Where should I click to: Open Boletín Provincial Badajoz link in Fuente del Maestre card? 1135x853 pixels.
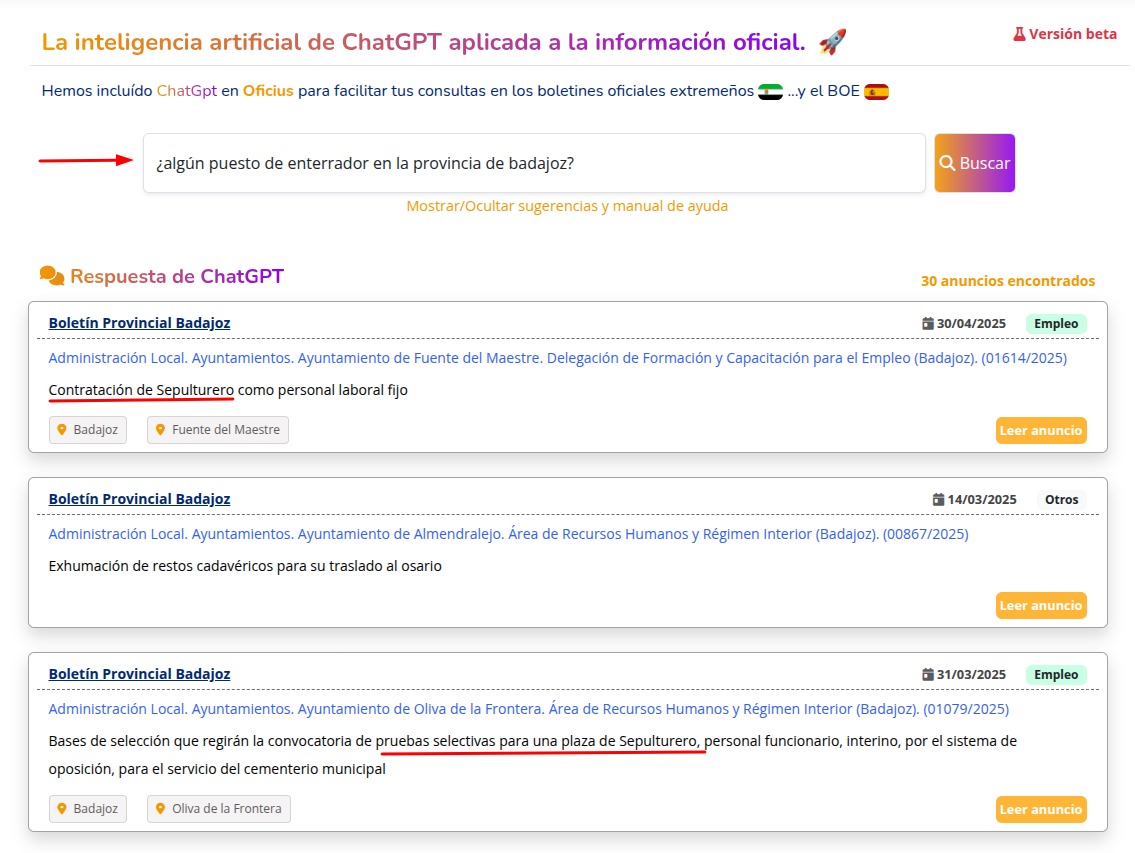click(x=139, y=323)
